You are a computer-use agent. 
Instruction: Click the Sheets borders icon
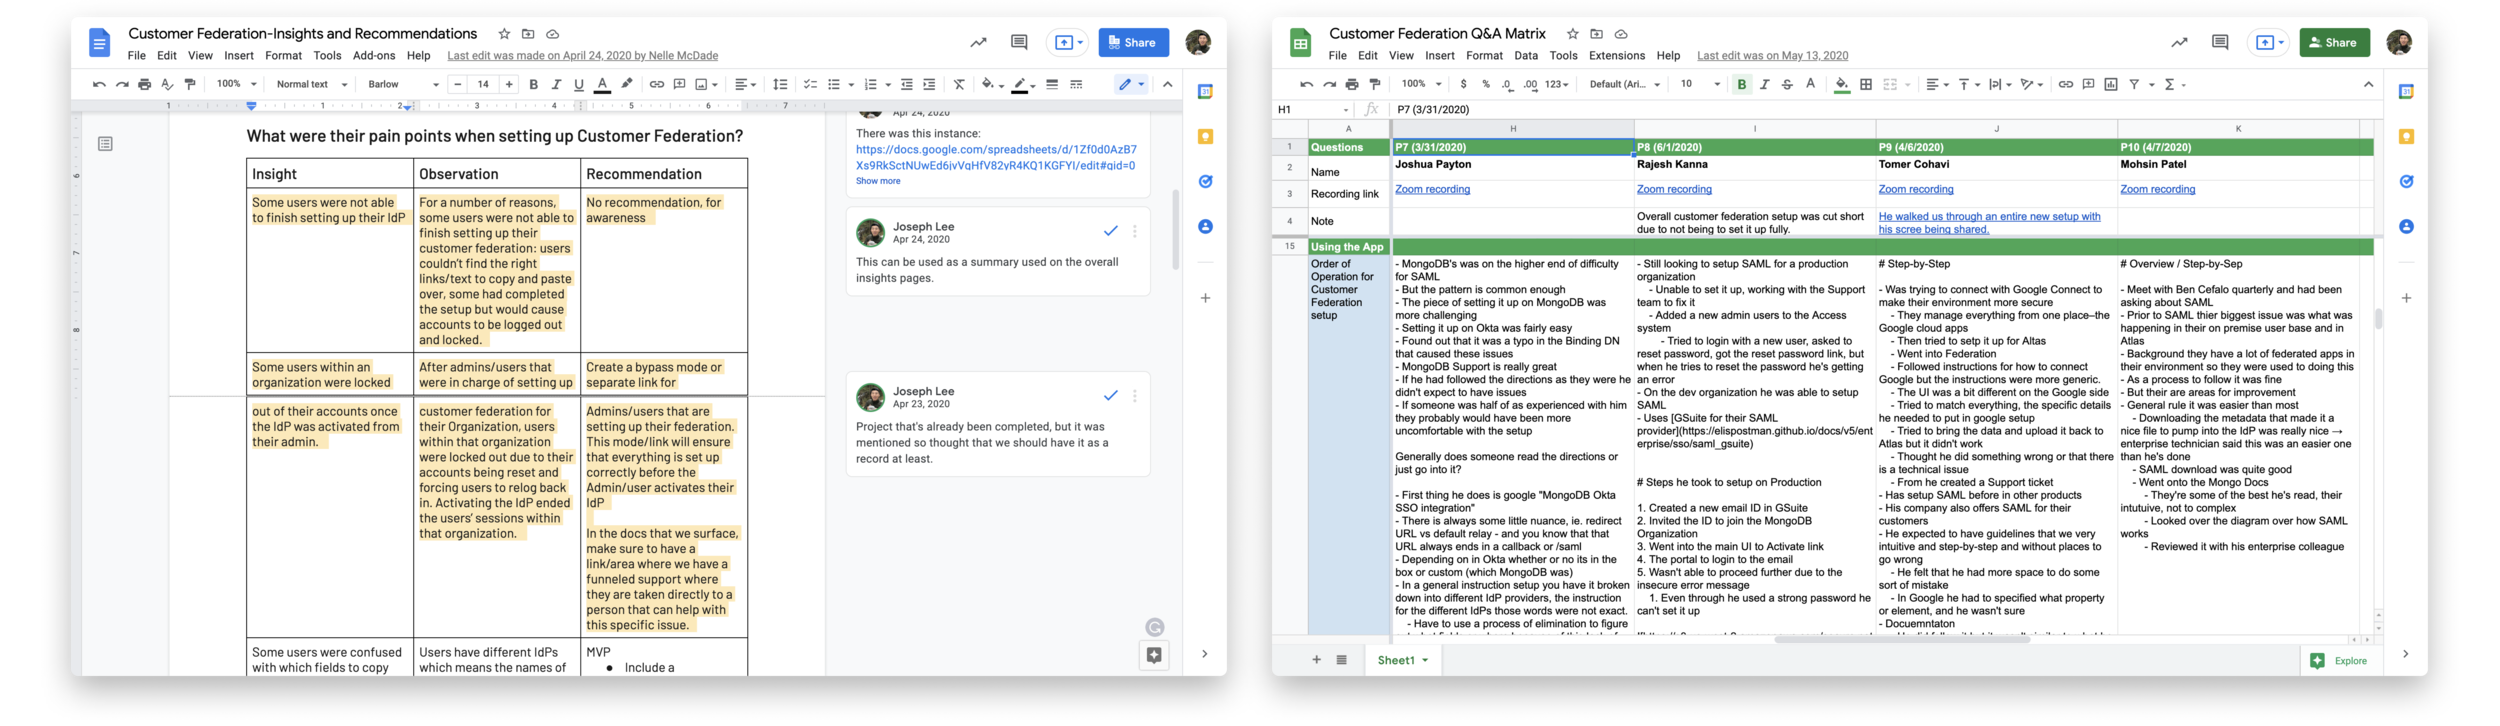pos(1865,84)
